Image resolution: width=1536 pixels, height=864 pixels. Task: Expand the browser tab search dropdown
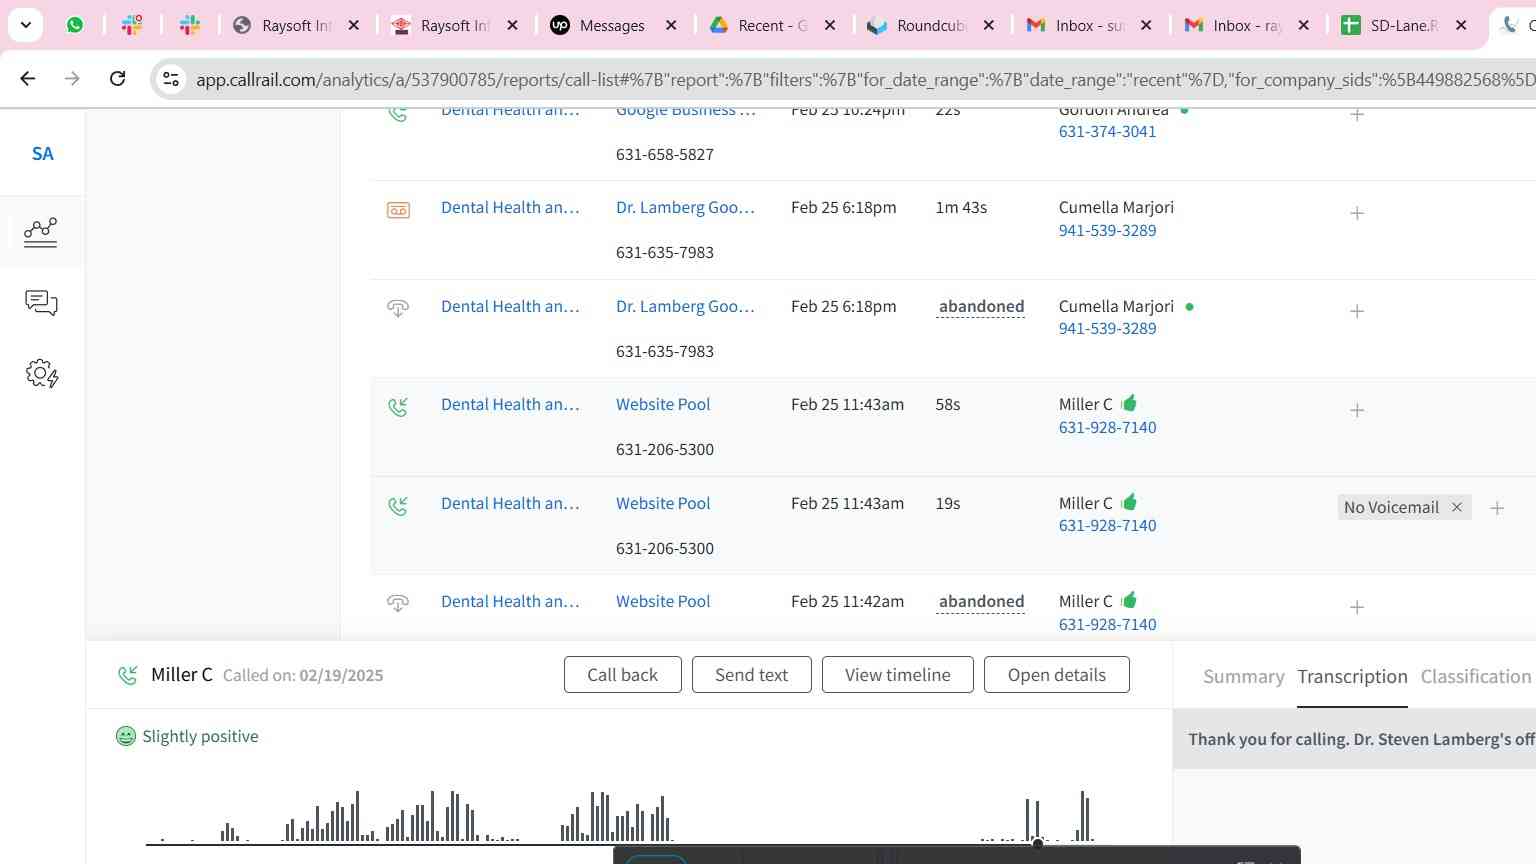click(25, 25)
